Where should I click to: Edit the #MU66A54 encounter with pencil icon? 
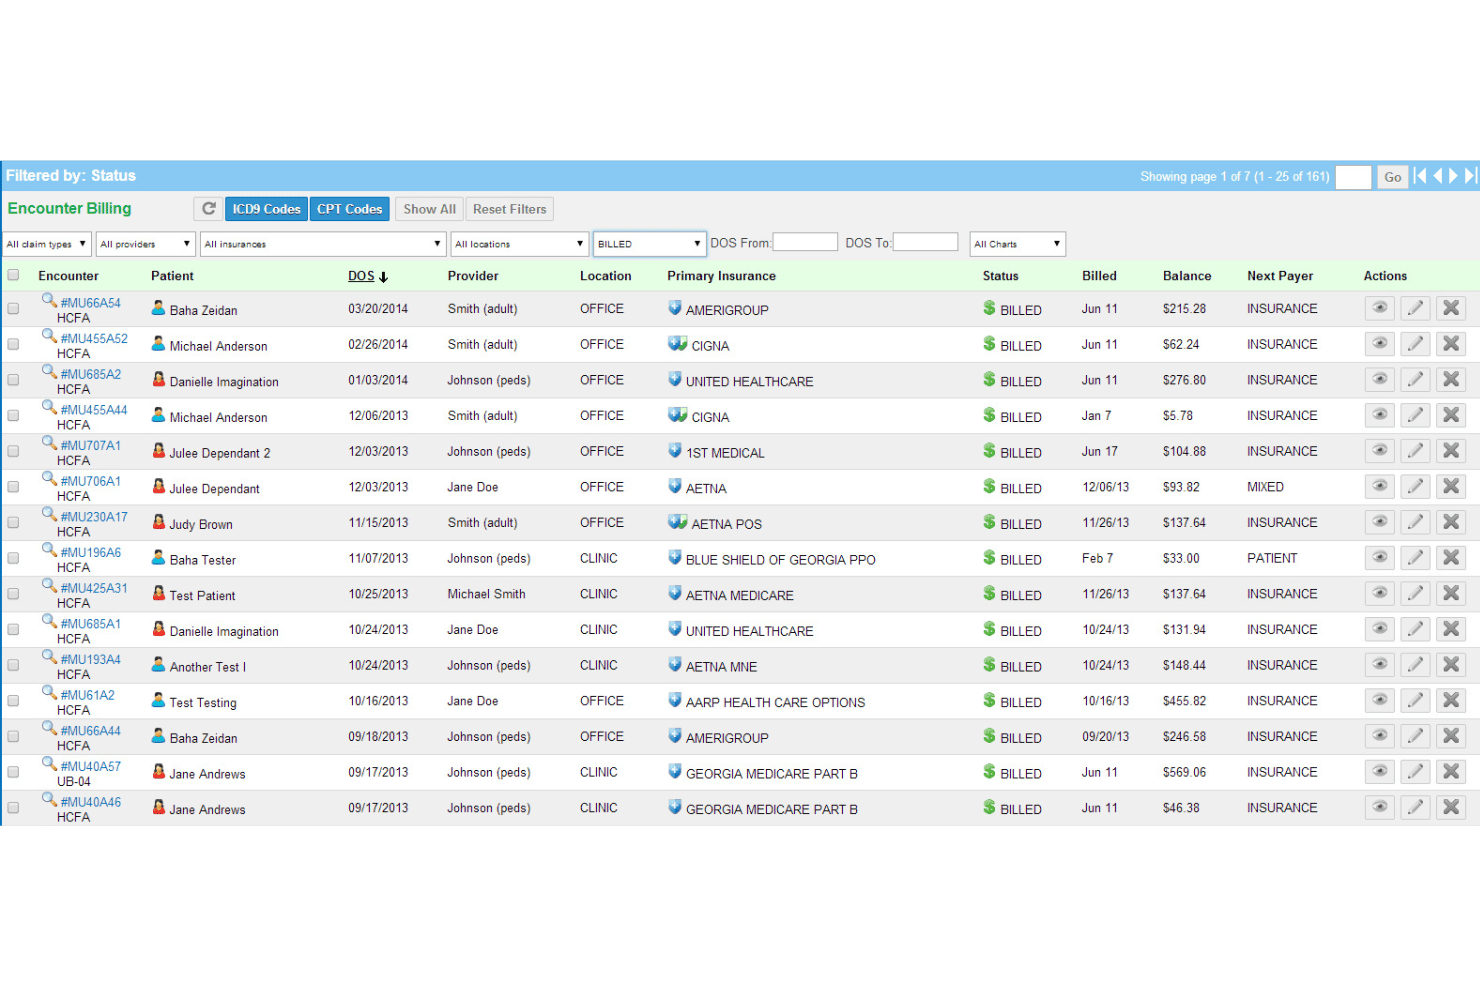pyautogui.click(x=1415, y=308)
